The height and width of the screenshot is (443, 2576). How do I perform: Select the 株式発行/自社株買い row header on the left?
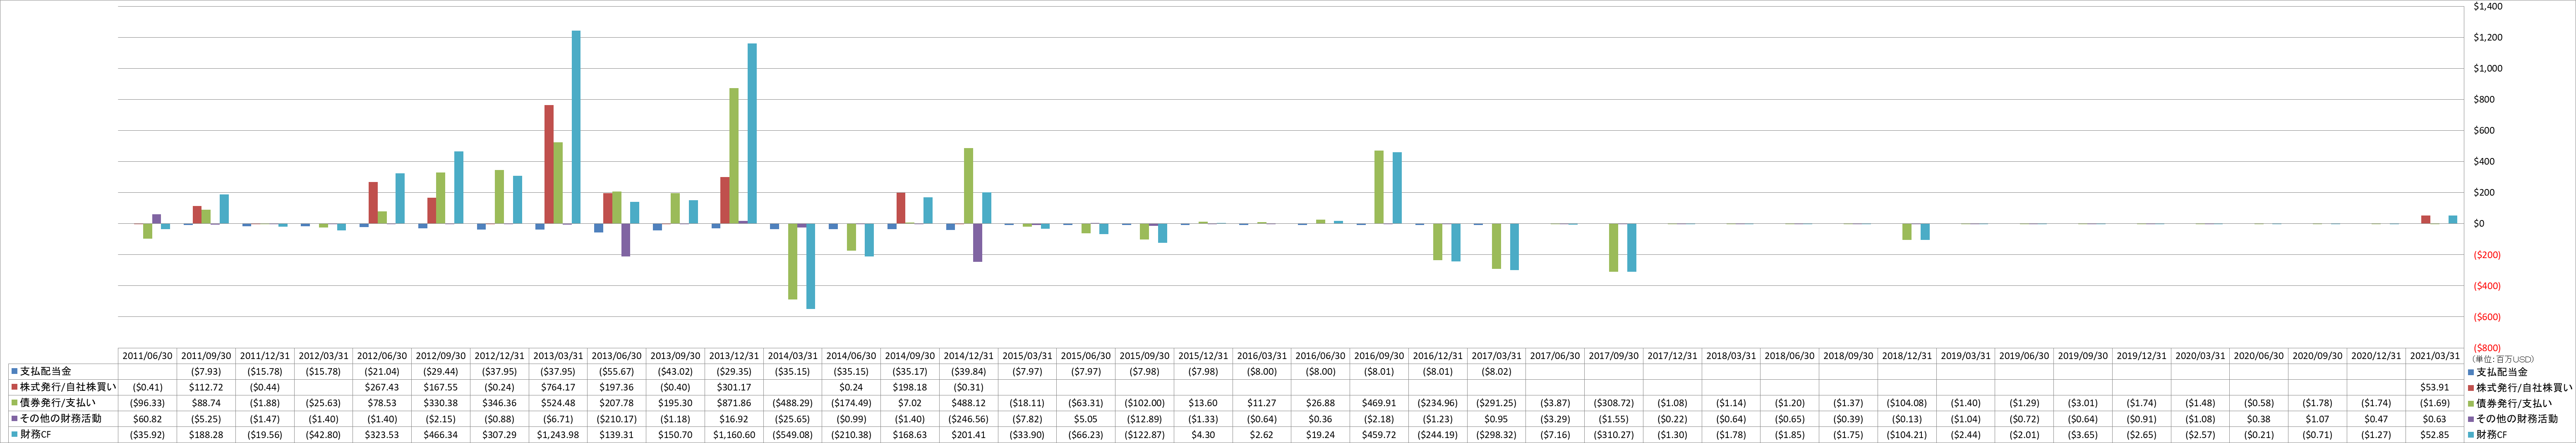pos(62,387)
